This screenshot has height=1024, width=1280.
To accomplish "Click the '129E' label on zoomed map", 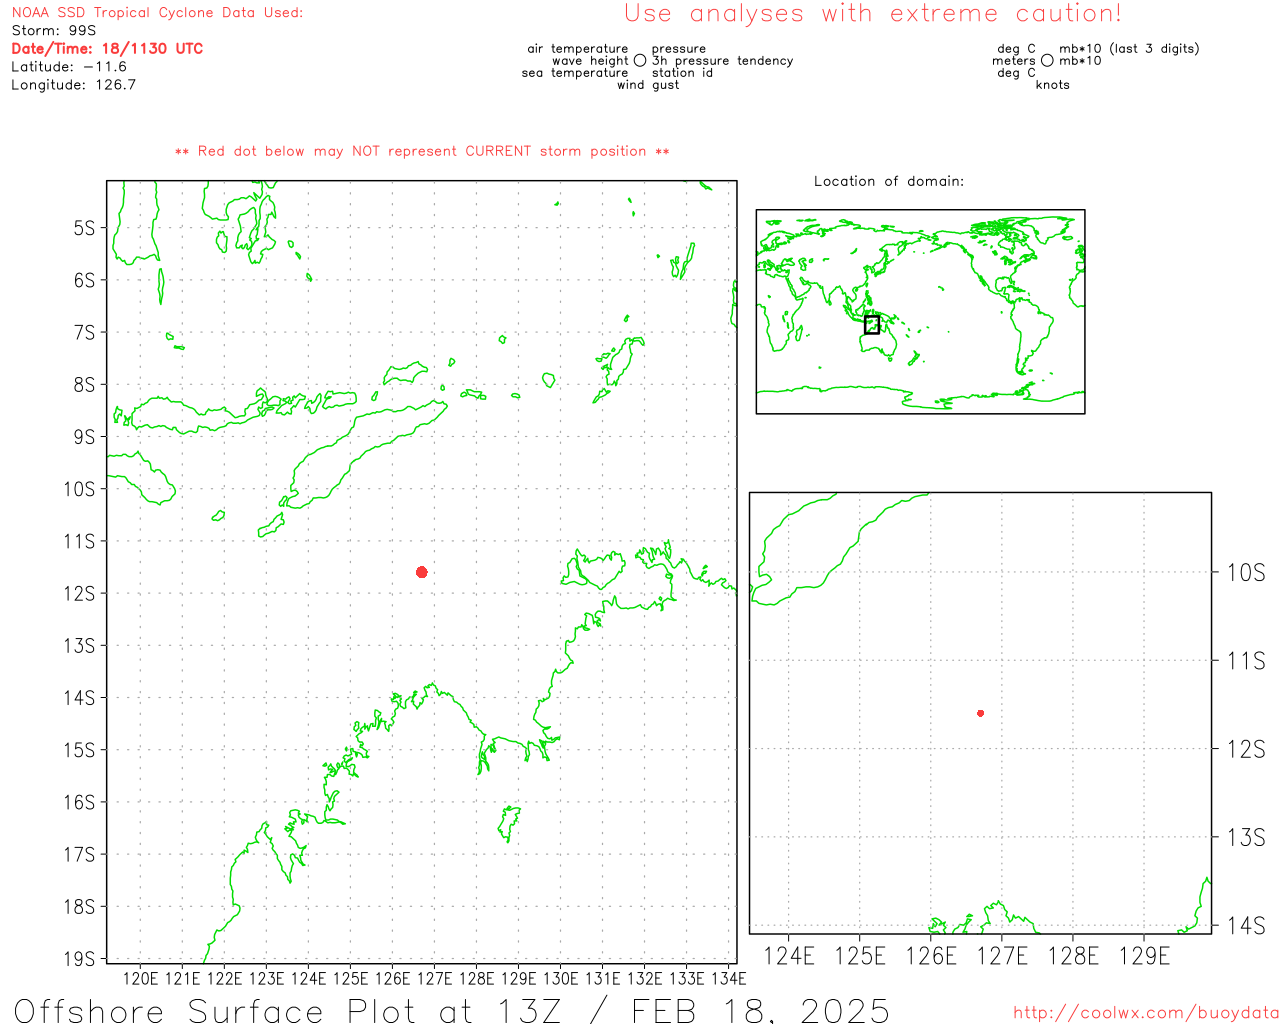I will 1144,957.
